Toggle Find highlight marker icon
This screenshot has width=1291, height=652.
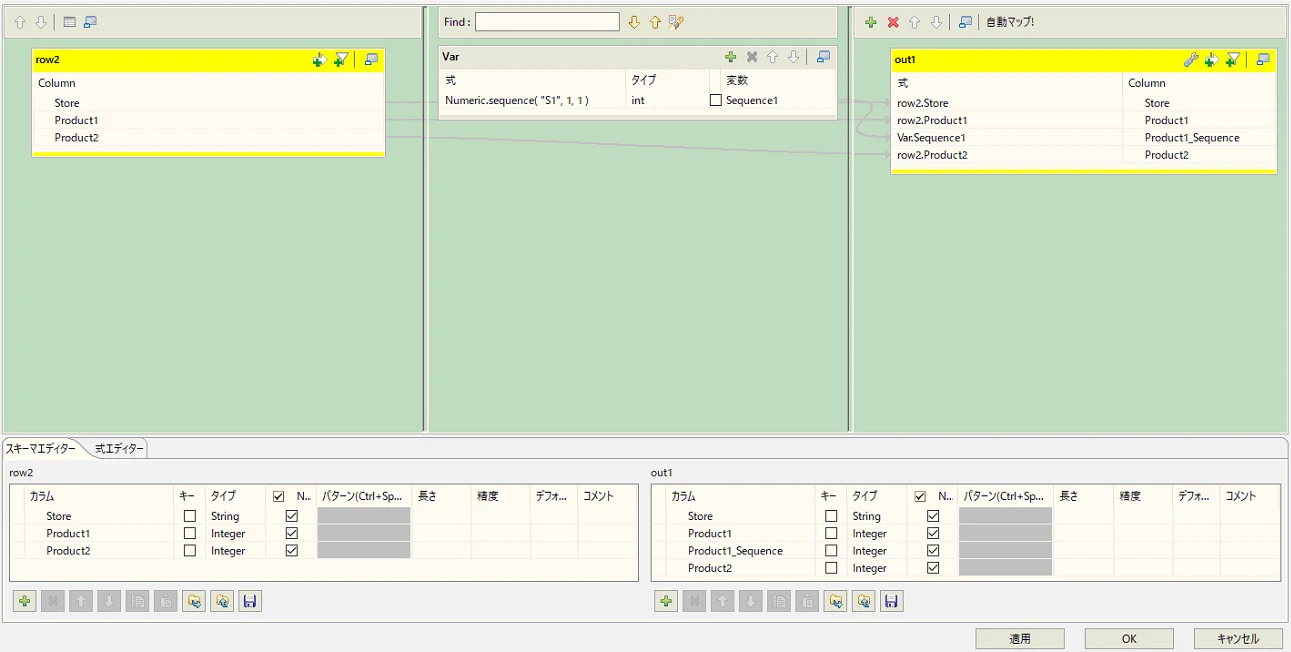coord(676,22)
